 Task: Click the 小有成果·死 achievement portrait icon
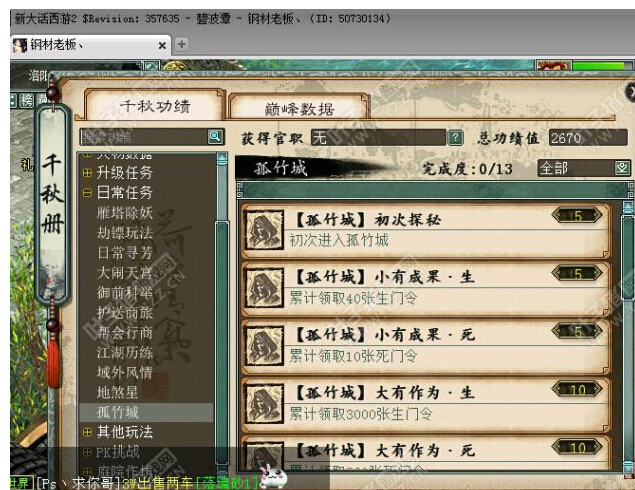[264, 346]
